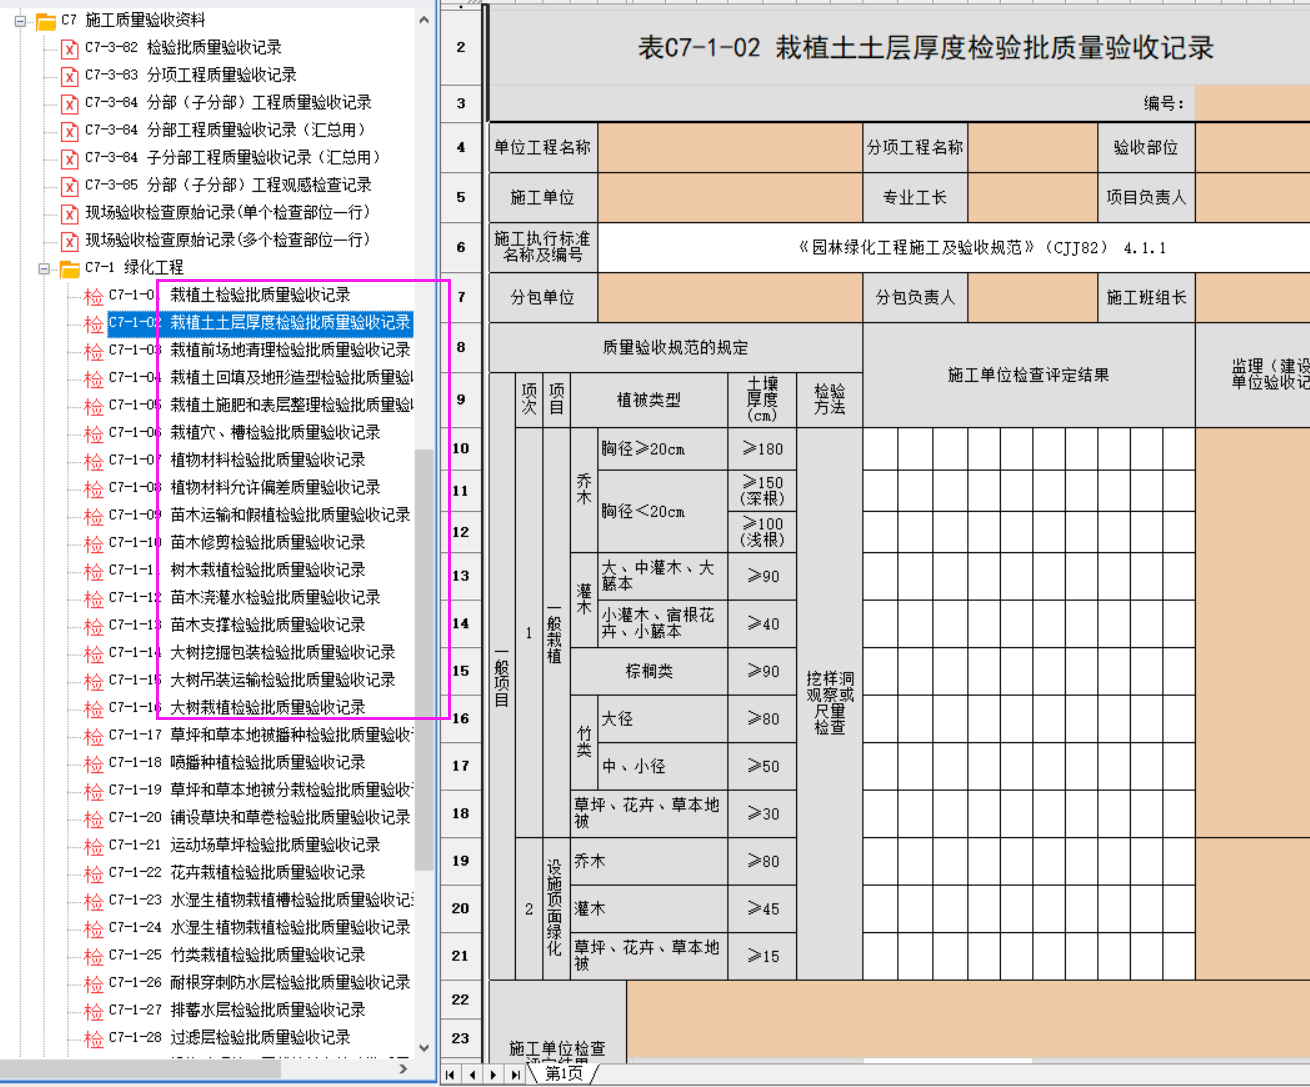
Task: Click the PDF icon beside C7-3-85 观感检查记录
Action: pos(69,186)
